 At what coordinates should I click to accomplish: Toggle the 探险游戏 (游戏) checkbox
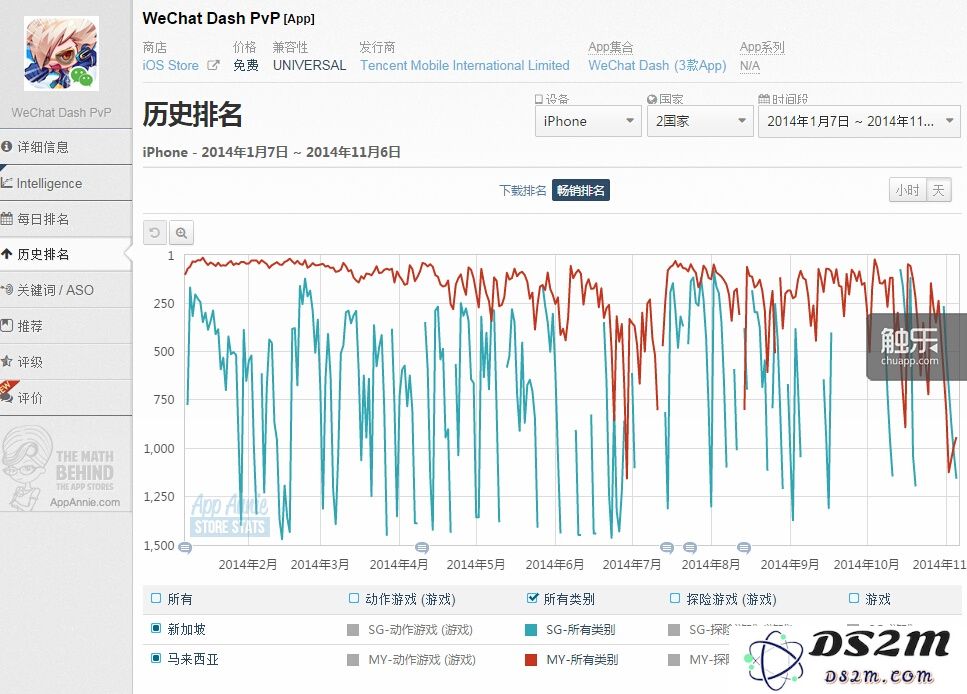675,598
